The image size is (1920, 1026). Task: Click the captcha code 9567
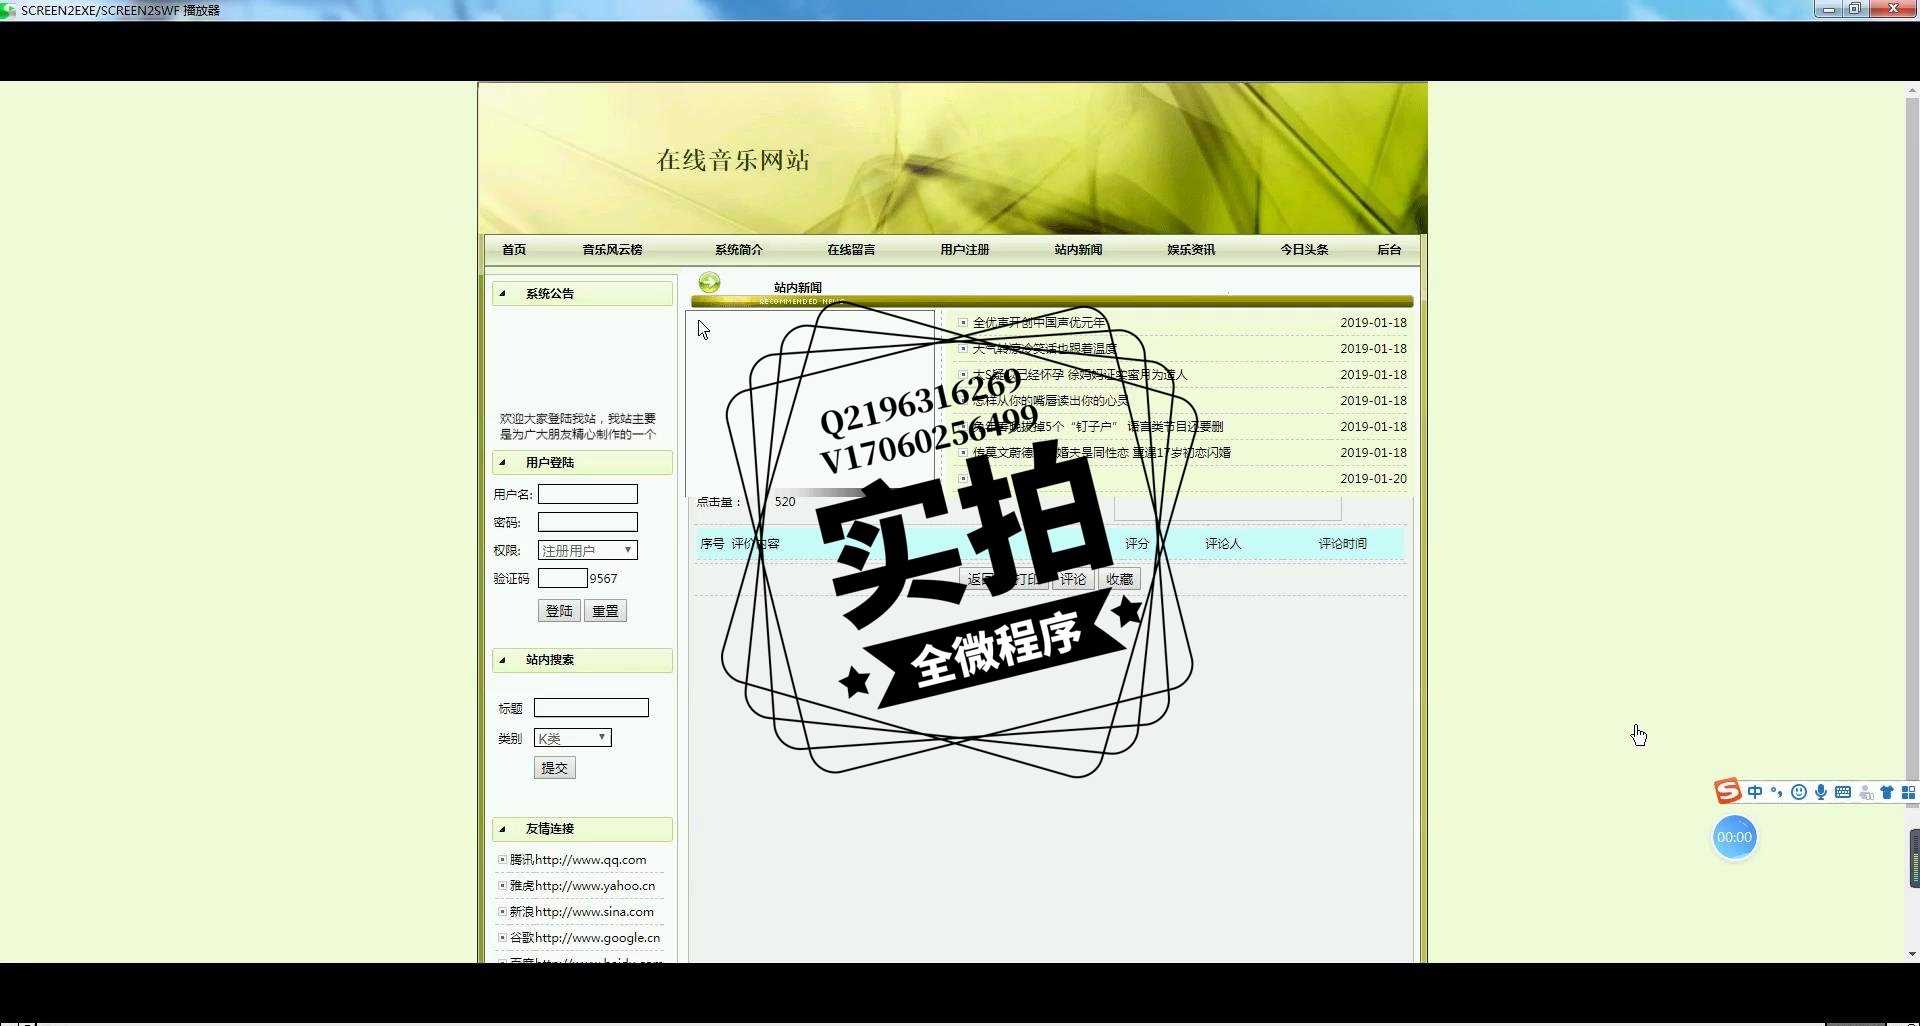tap(603, 579)
